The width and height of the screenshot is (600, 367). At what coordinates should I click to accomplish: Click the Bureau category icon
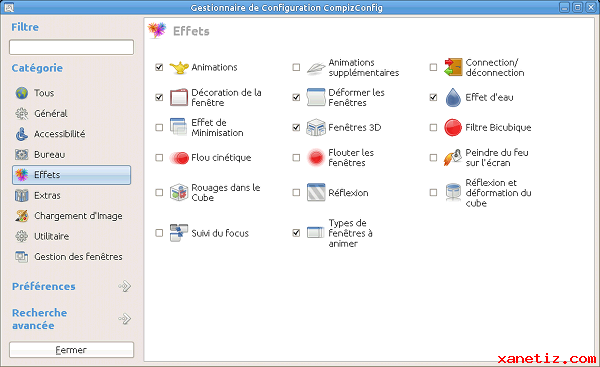tap(22, 154)
